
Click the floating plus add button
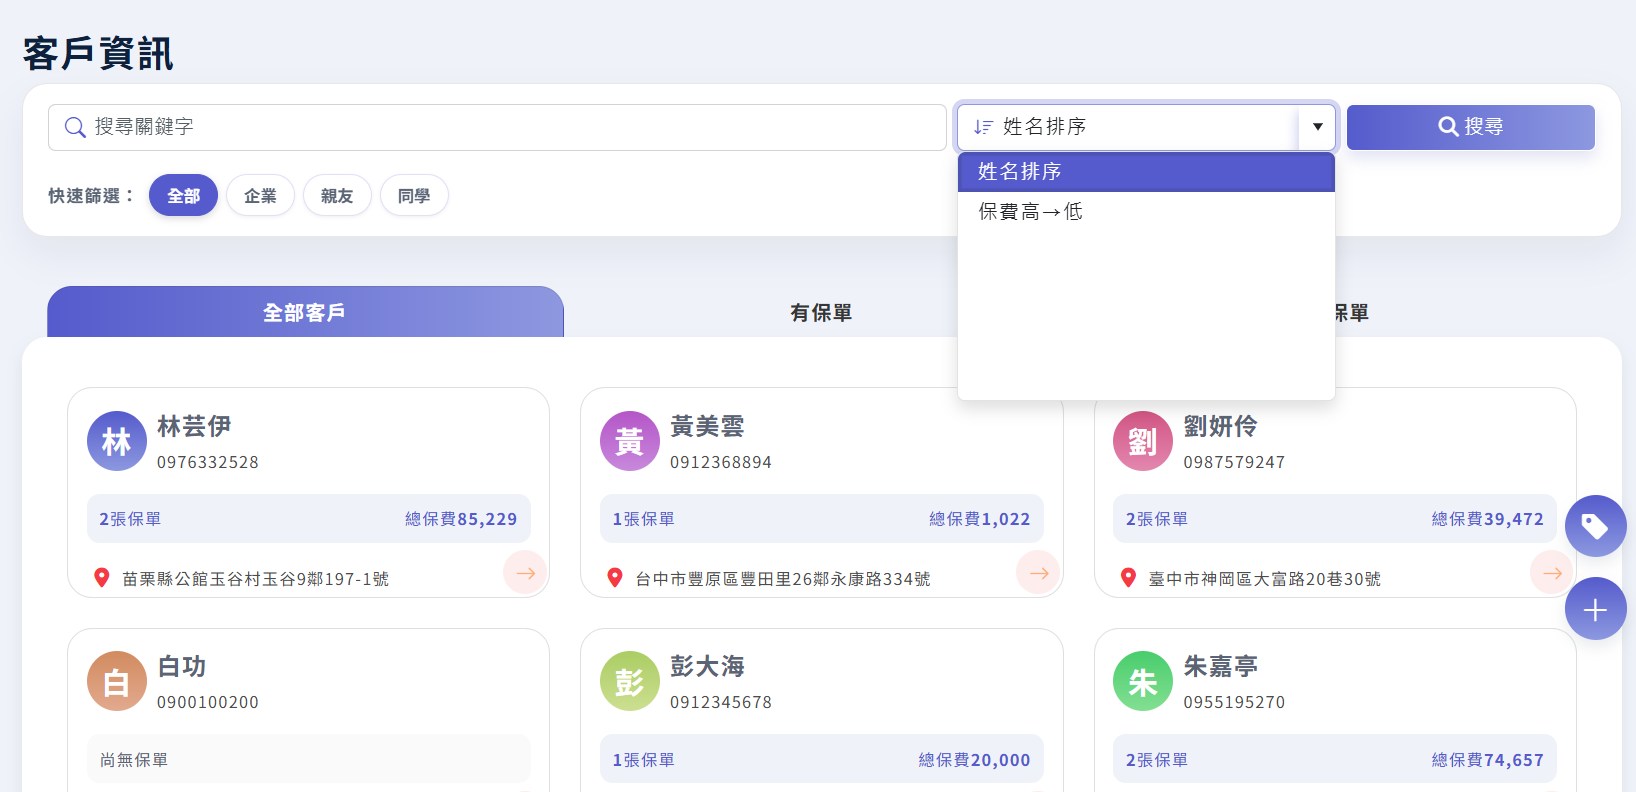(x=1595, y=609)
